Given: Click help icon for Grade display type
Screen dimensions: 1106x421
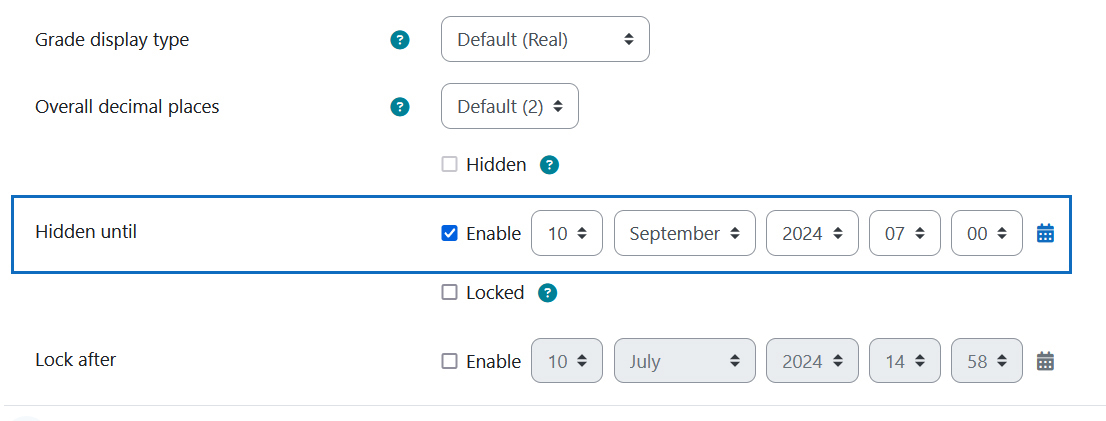Looking at the screenshot, I should click(400, 41).
